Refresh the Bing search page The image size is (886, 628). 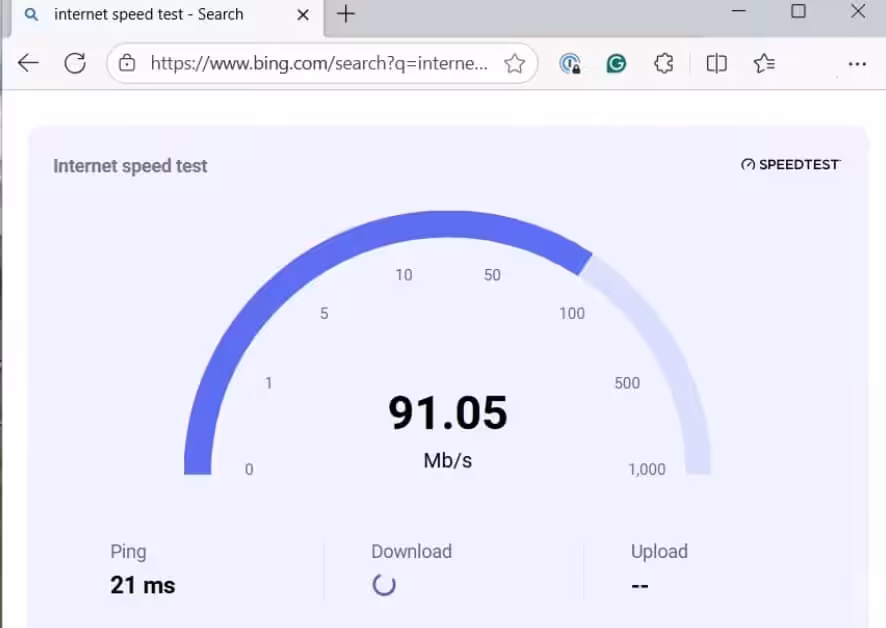coord(75,63)
